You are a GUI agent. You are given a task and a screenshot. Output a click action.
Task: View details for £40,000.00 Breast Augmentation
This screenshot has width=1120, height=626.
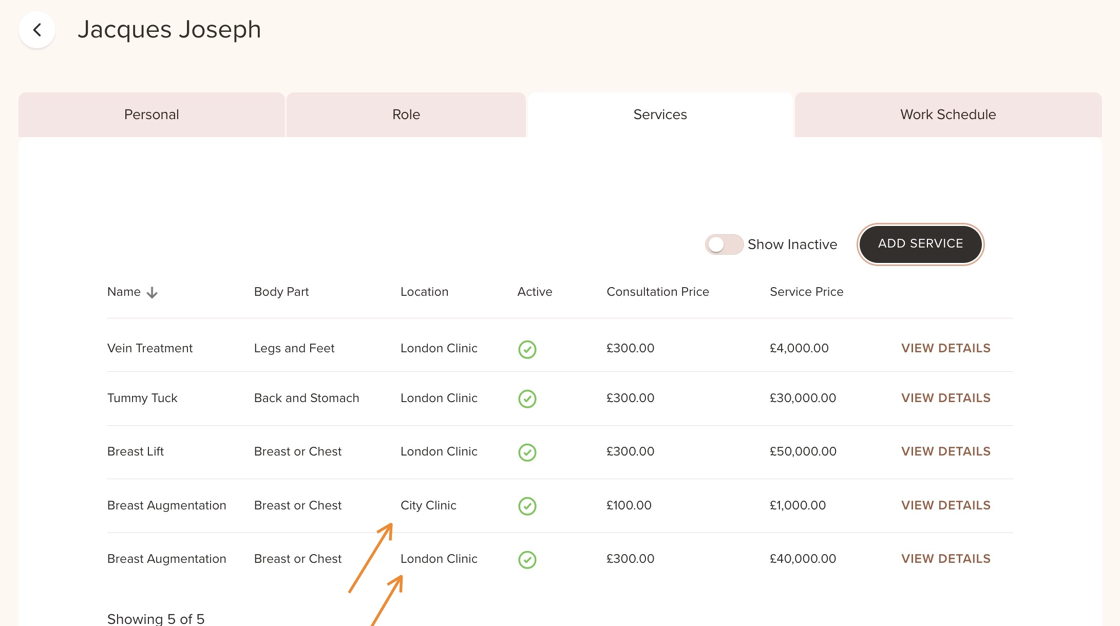945,559
